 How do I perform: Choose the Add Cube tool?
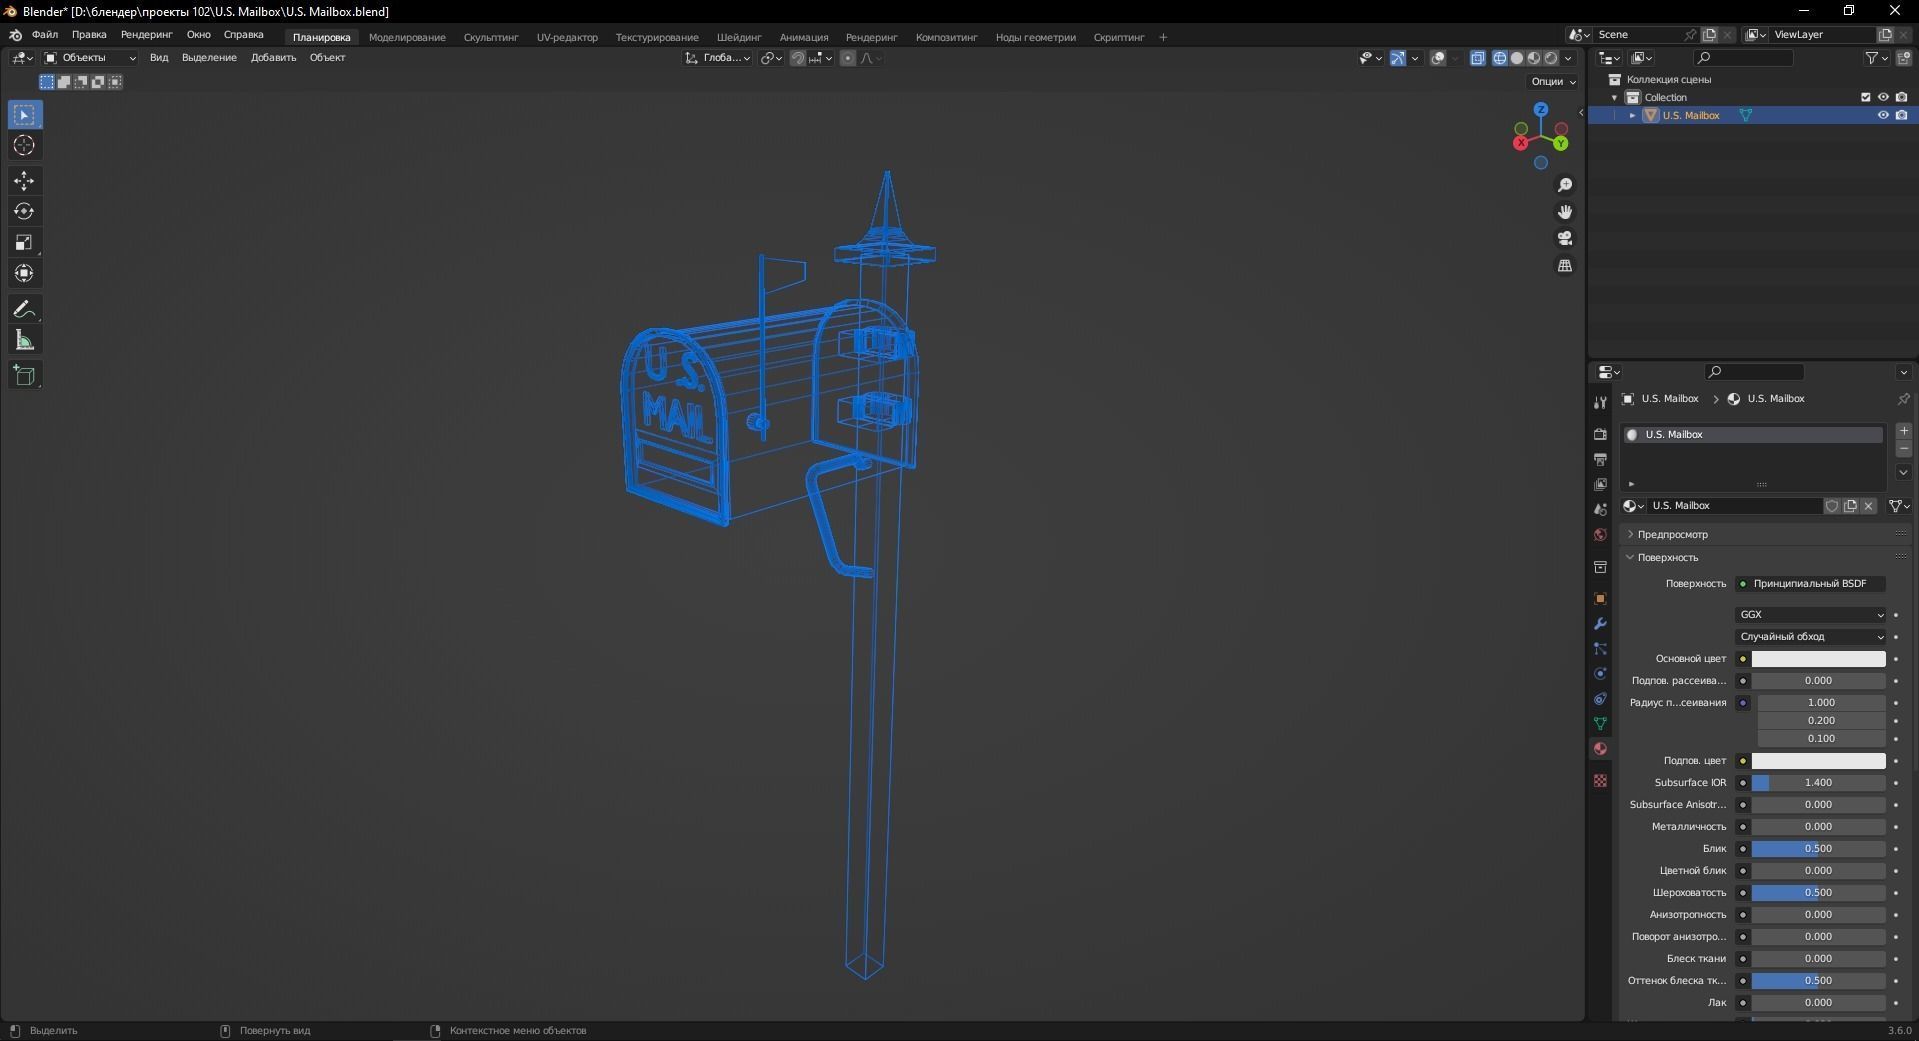point(25,376)
